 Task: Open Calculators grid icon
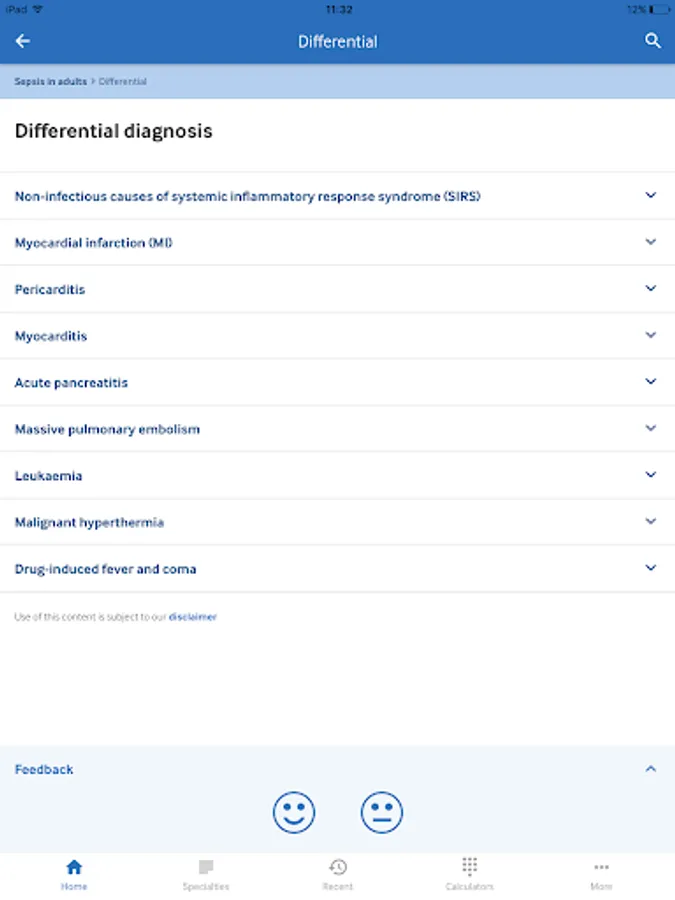click(x=469, y=872)
